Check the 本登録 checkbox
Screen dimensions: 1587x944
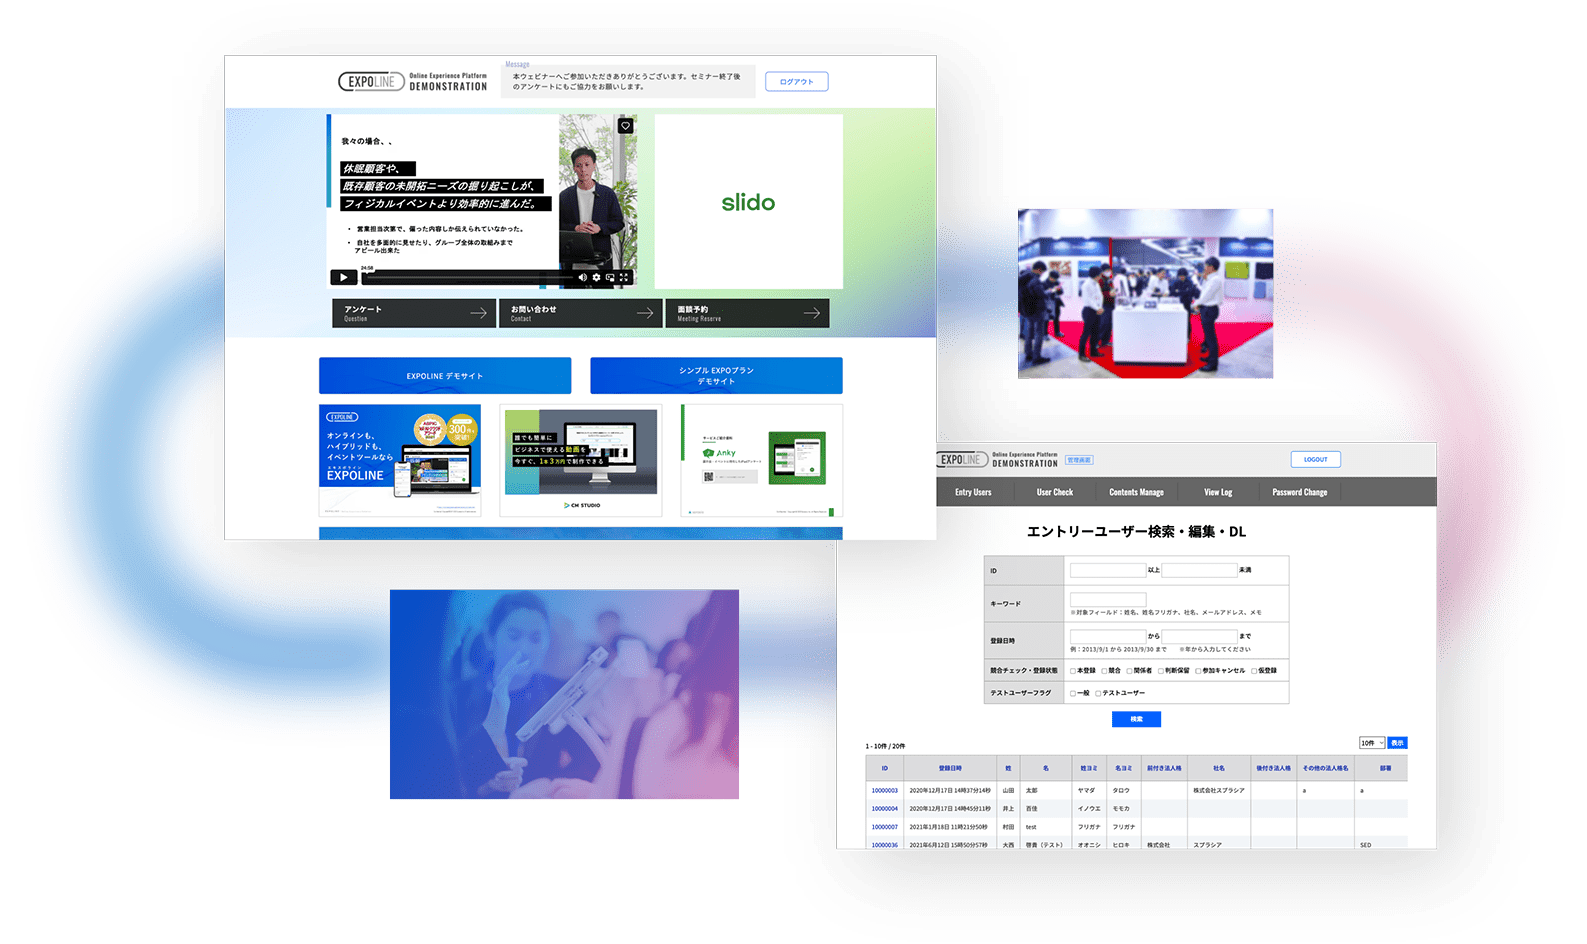click(1073, 671)
